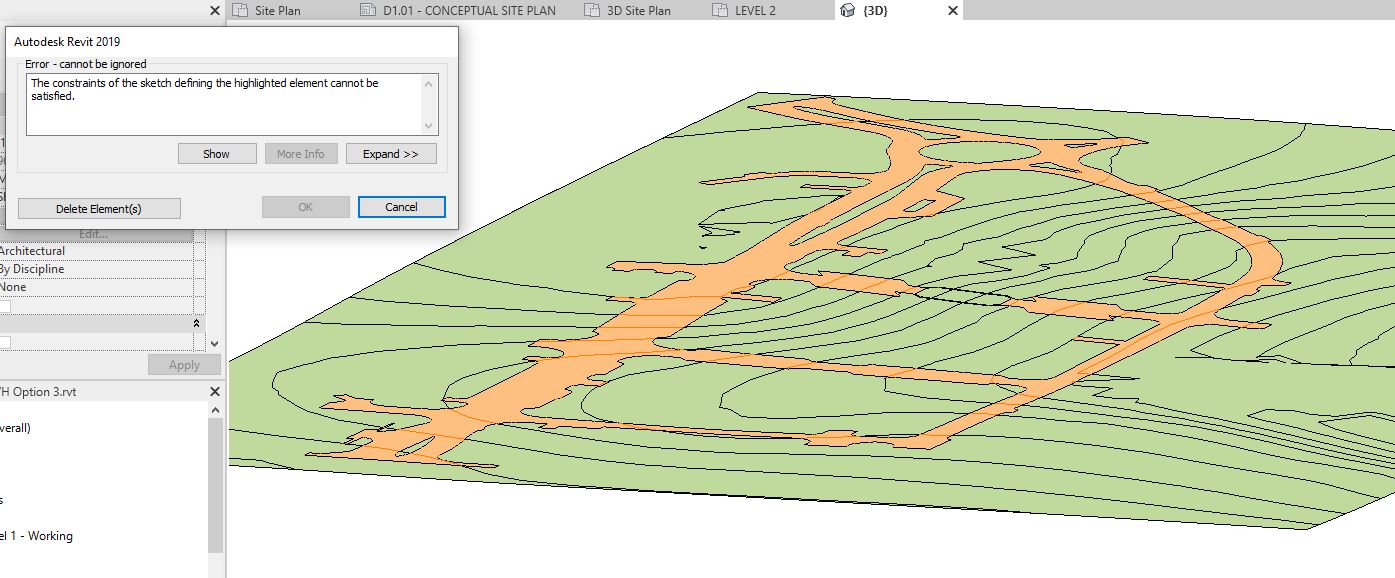The image size is (1395, 578).
Task: Collapse the Properties group with the double chevron
Action: [x=196, y=321]
